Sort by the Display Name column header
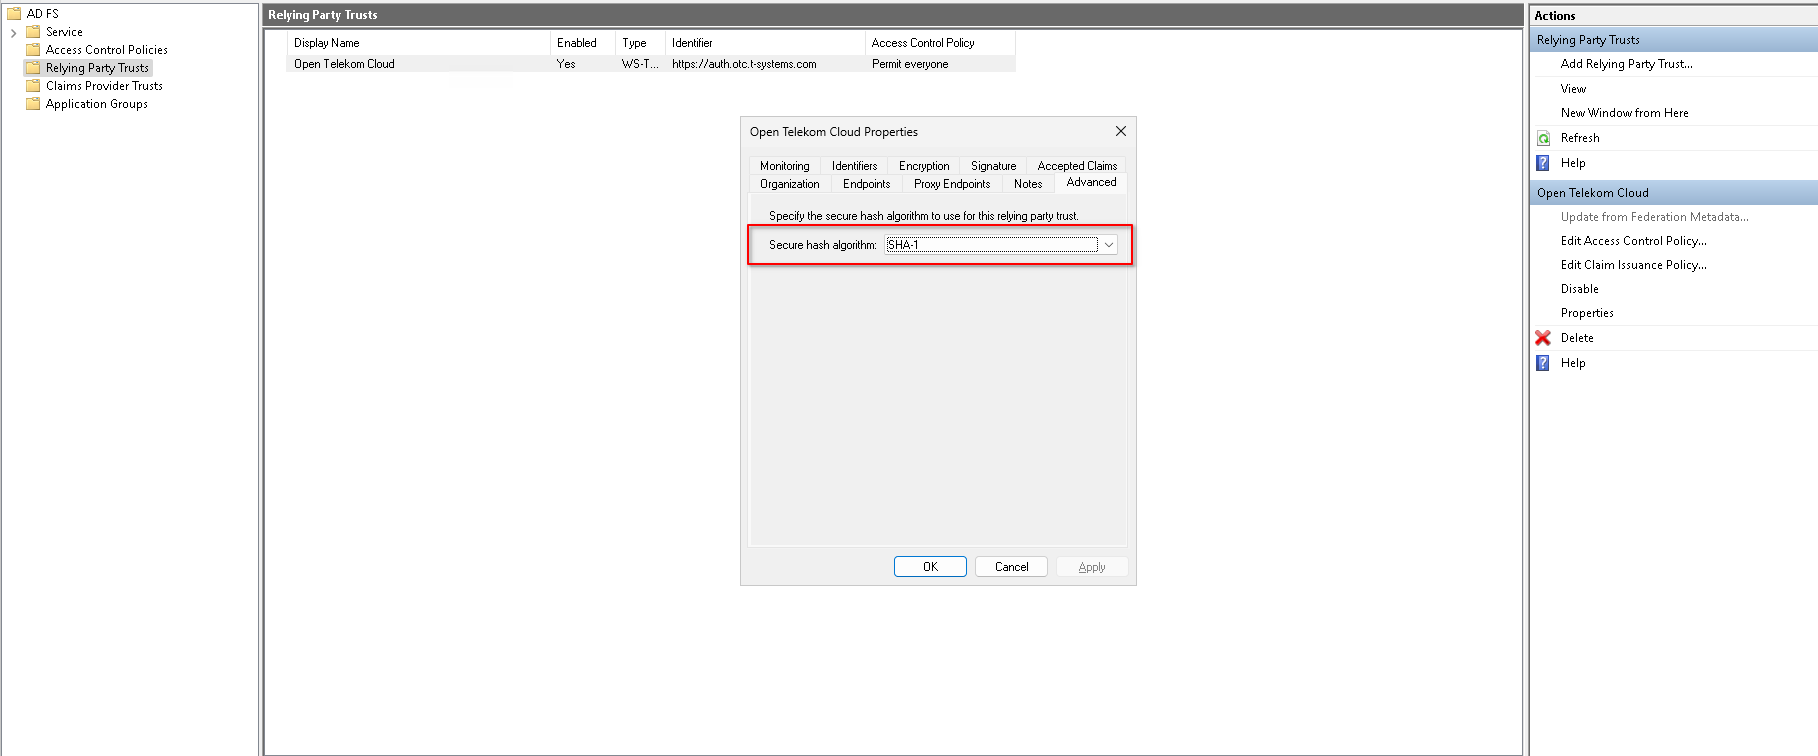 [x=327, y=43]
